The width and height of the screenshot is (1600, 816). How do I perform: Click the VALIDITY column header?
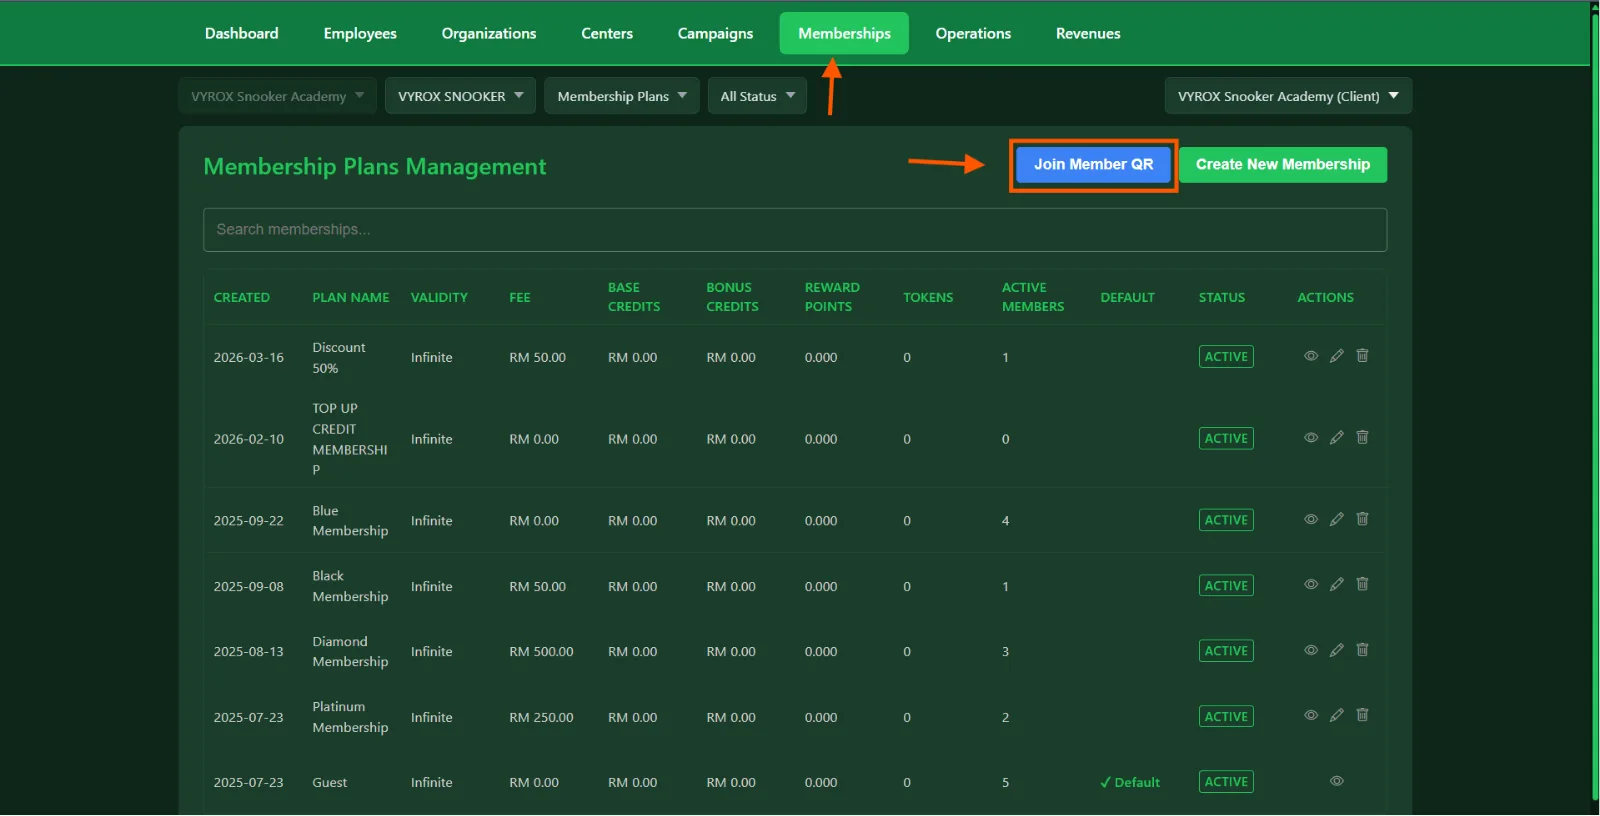pyautogui.click(x=439, y=298)
